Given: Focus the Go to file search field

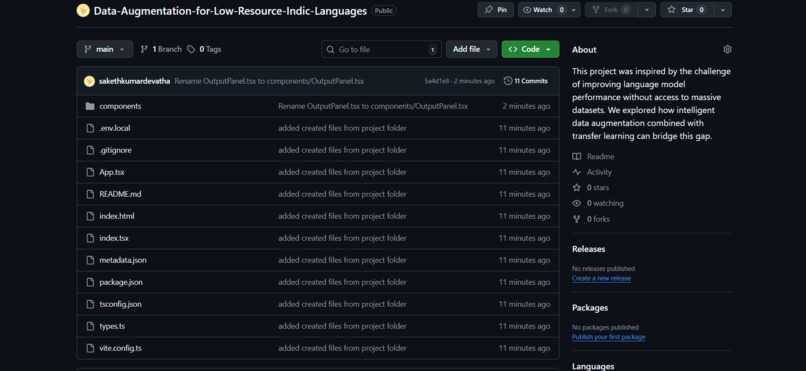Looking at the screenshot, I should 381,49.
